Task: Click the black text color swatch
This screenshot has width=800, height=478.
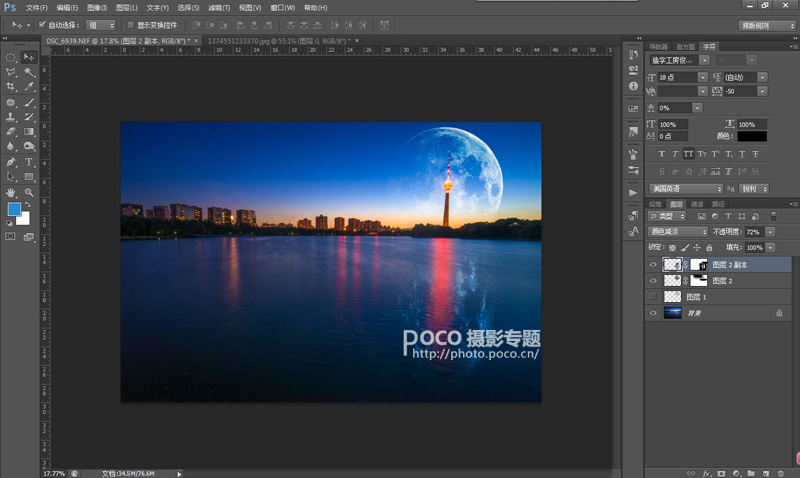Action: (752, 136)
